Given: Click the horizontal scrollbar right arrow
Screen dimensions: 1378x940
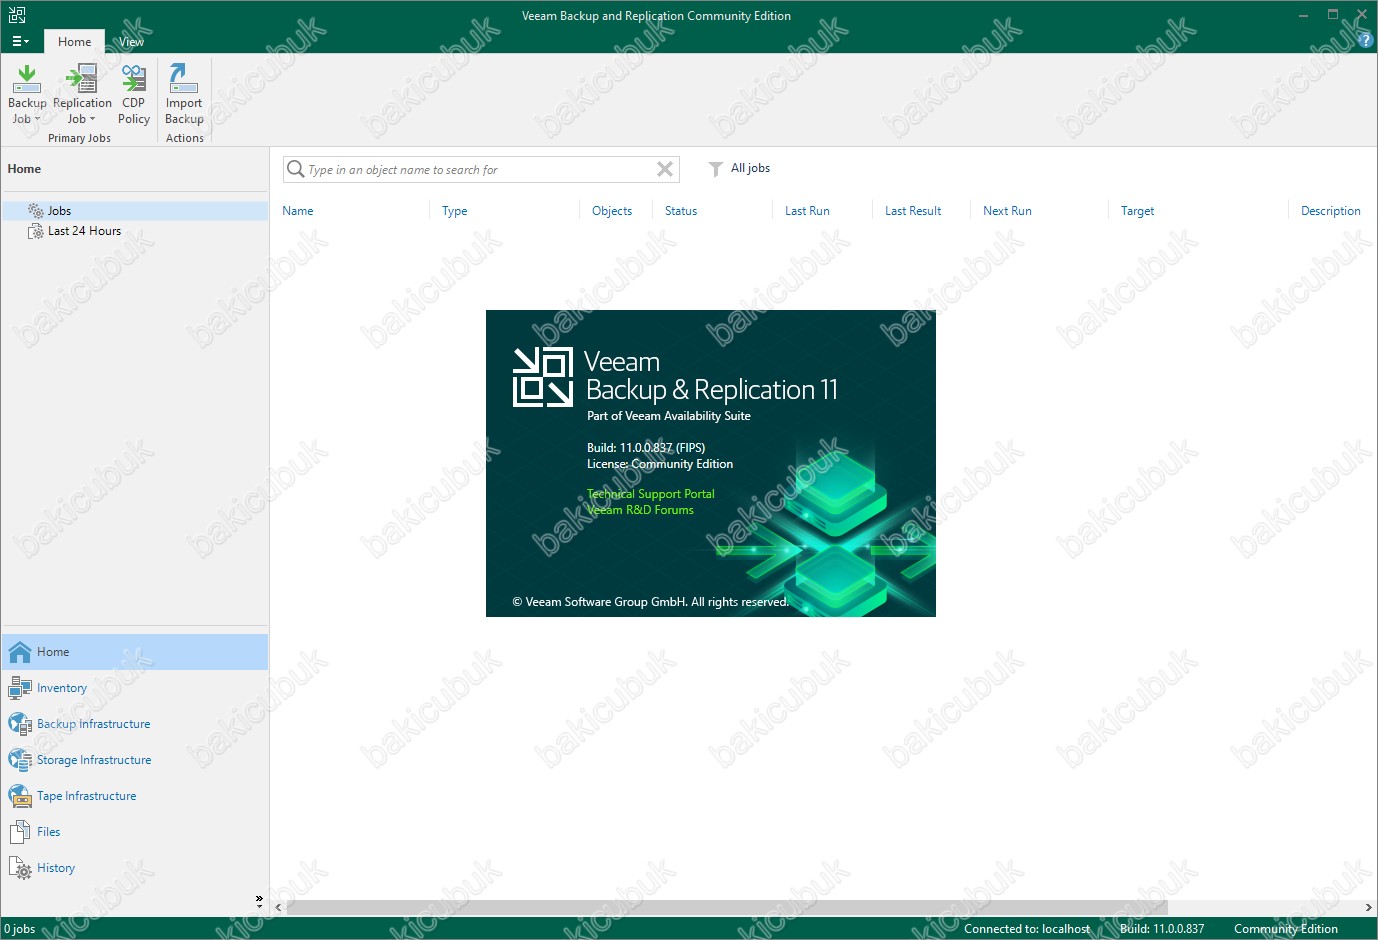Looking at the screenshot, I should (x=1369, y=908).
